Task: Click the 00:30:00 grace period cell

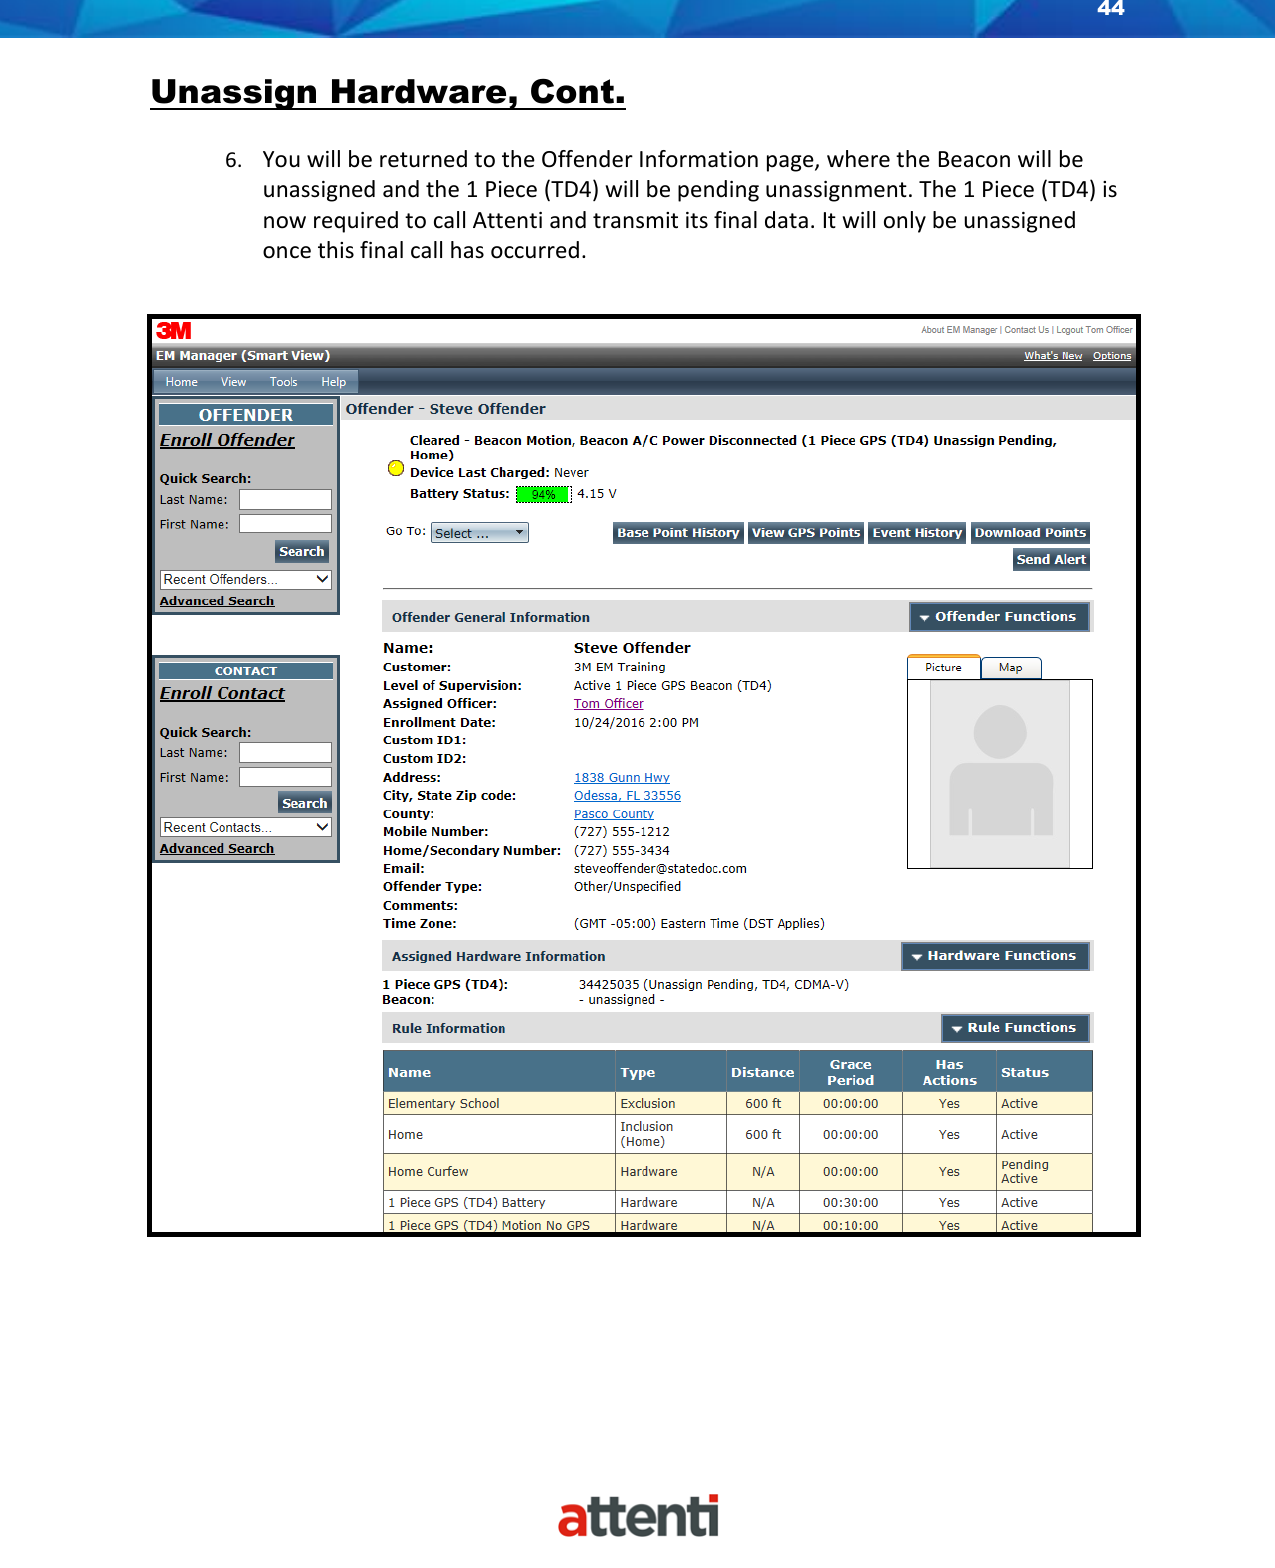Action: click(850, 1203)
